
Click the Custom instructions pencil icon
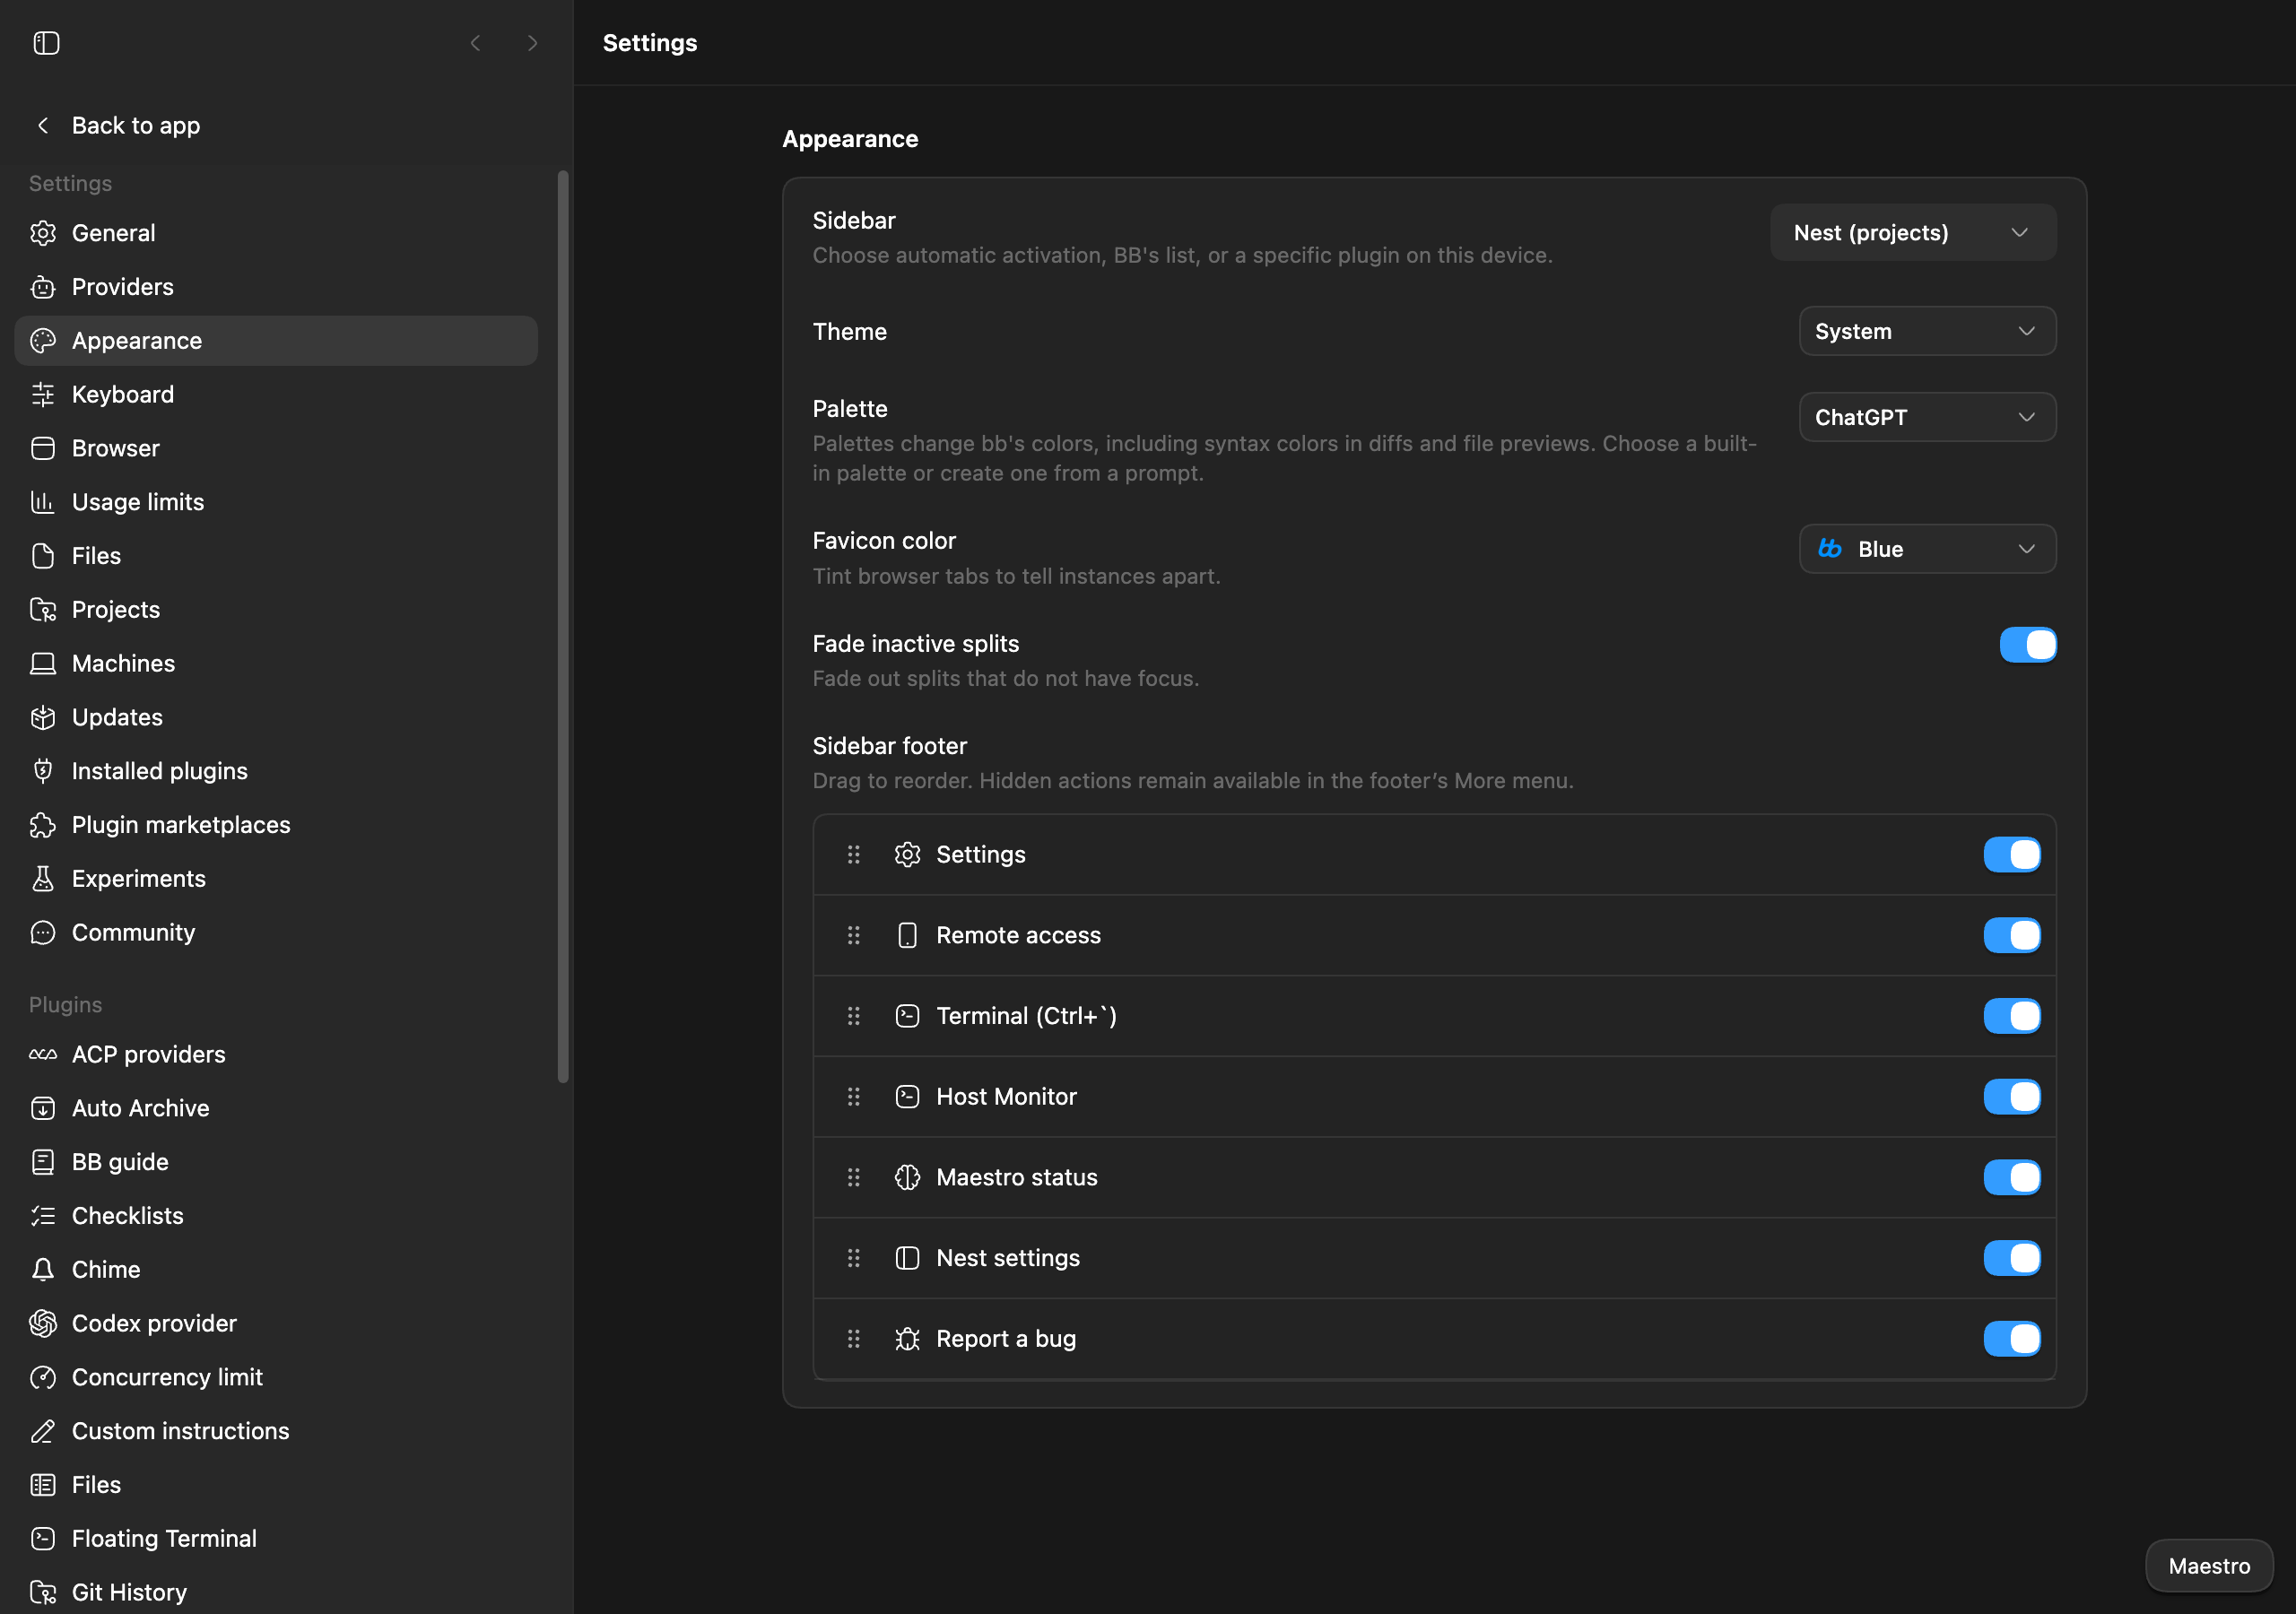click(x=43, y=1431)
